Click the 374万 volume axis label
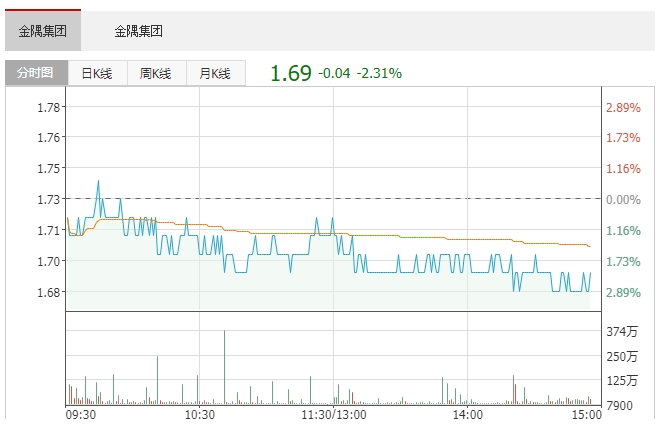 pos(622,331)
